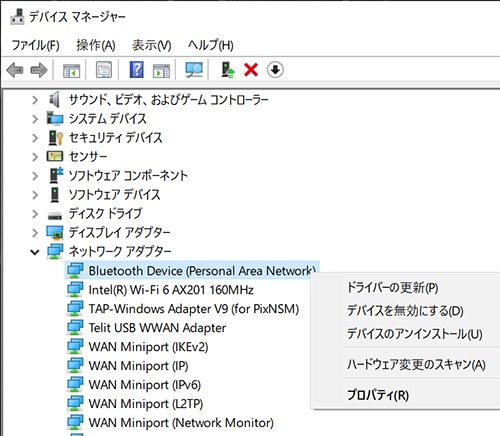
Task: Expand the サウンド、ビデオ、およびゲーム コントローラー node
Action: (x=35, y=100)
